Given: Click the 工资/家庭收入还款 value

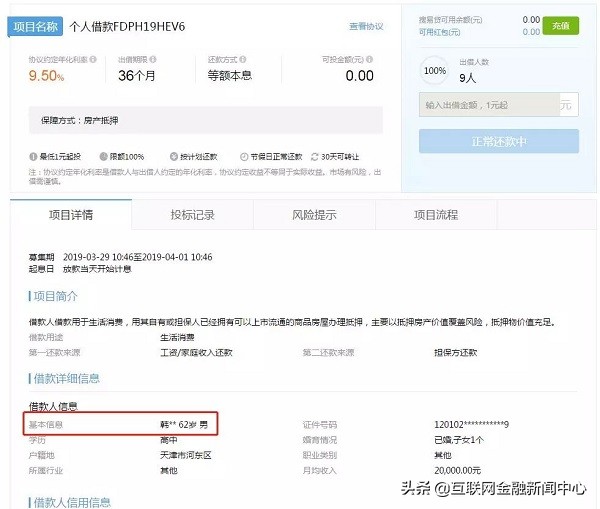Looking at the screenshot, I should [196, 352].
